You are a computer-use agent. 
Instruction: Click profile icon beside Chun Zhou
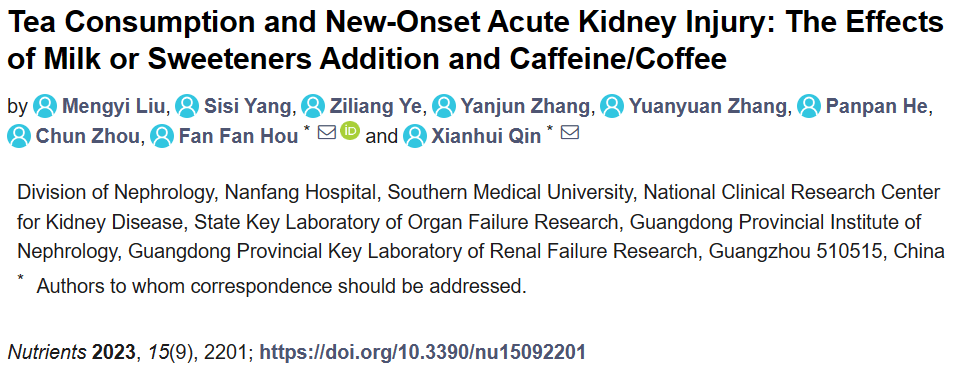tap(19, 136)
